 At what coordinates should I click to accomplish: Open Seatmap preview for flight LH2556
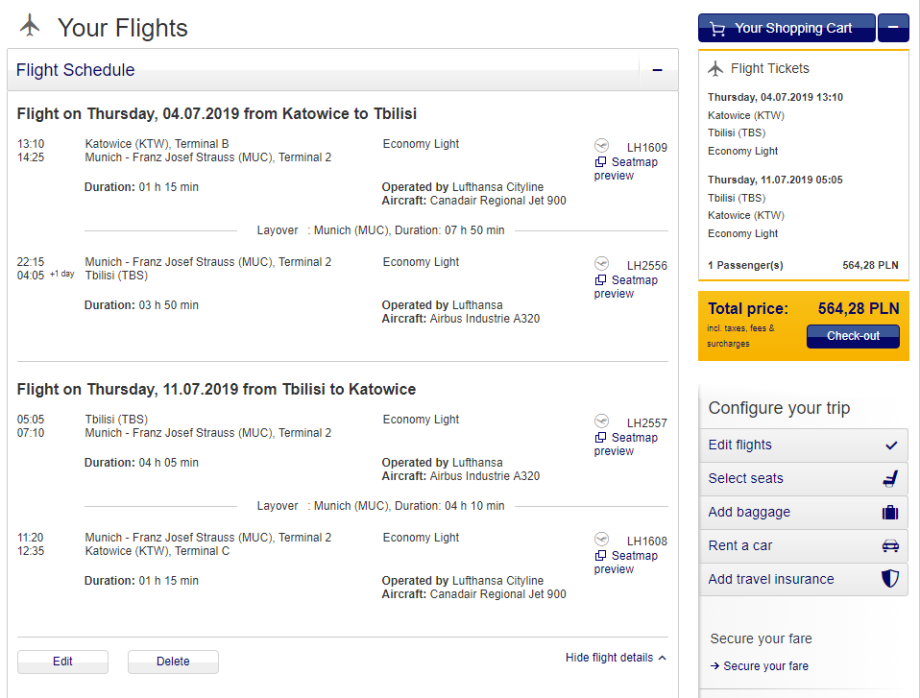[627, 287]
